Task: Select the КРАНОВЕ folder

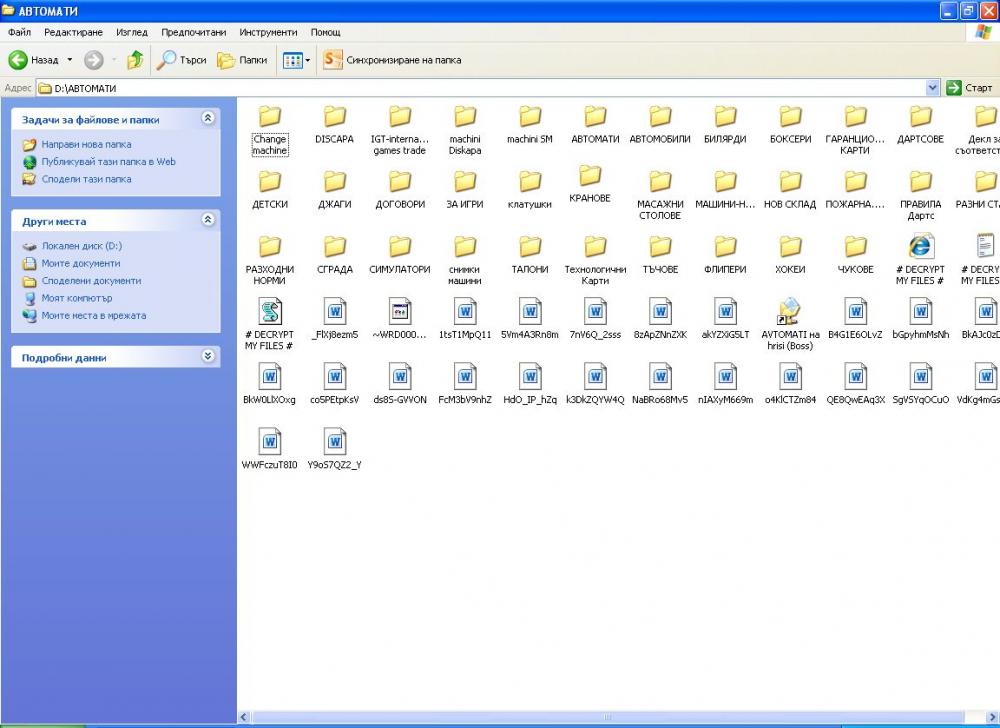Action: 590,184
